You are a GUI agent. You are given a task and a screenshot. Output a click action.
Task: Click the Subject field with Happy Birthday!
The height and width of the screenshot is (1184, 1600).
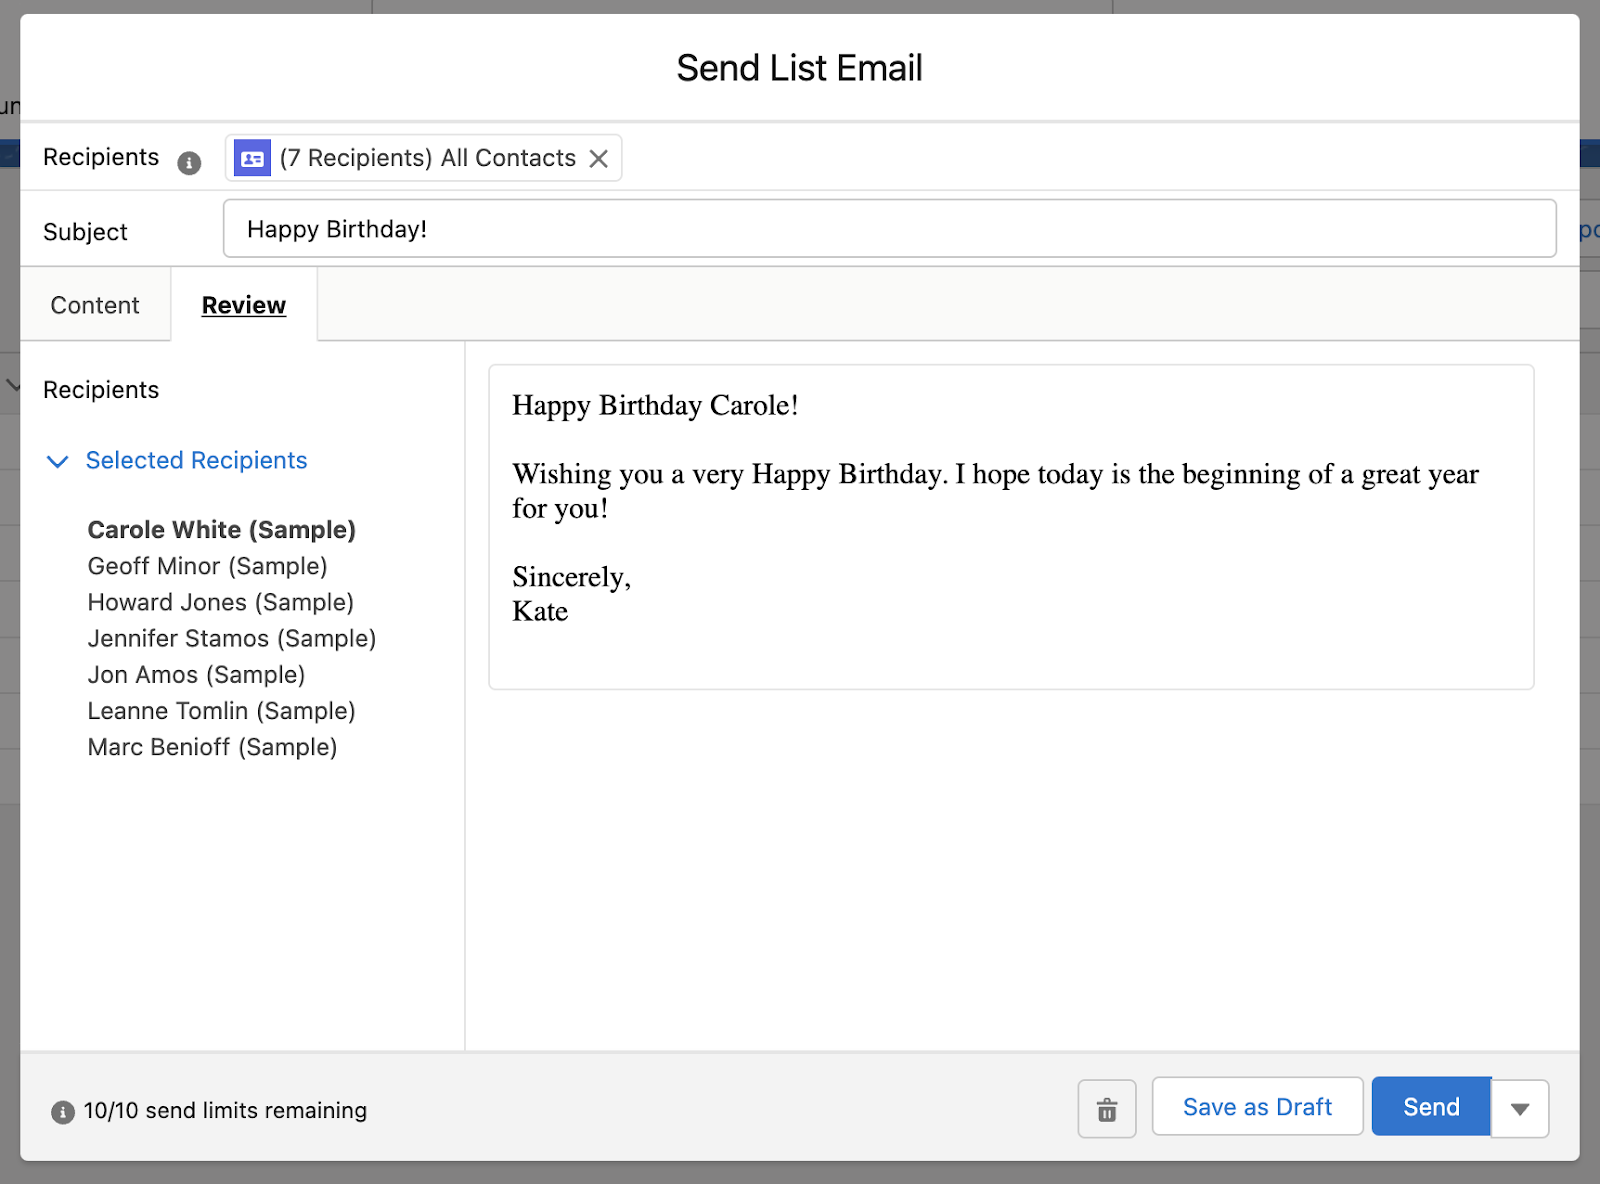click(x=889, y=229)
